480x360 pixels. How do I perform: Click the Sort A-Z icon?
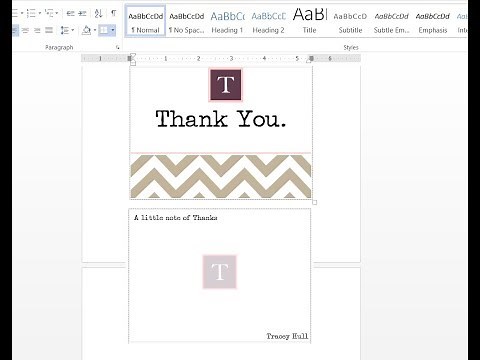click(98, 13)
